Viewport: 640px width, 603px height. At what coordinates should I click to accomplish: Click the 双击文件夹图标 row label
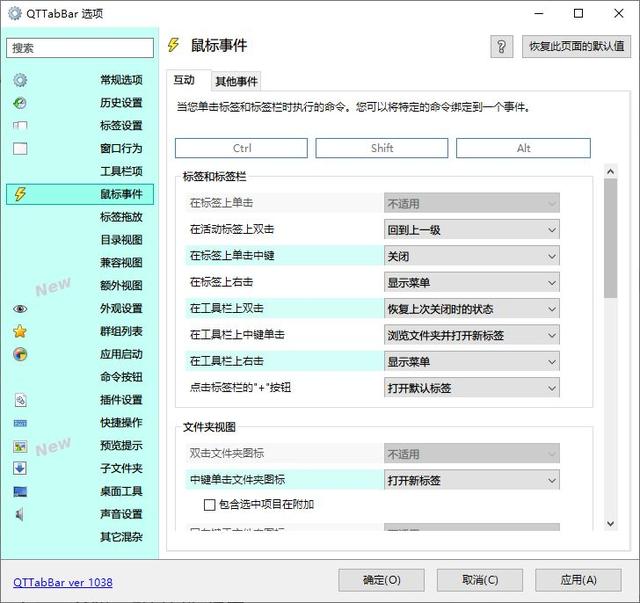point(227,453)
